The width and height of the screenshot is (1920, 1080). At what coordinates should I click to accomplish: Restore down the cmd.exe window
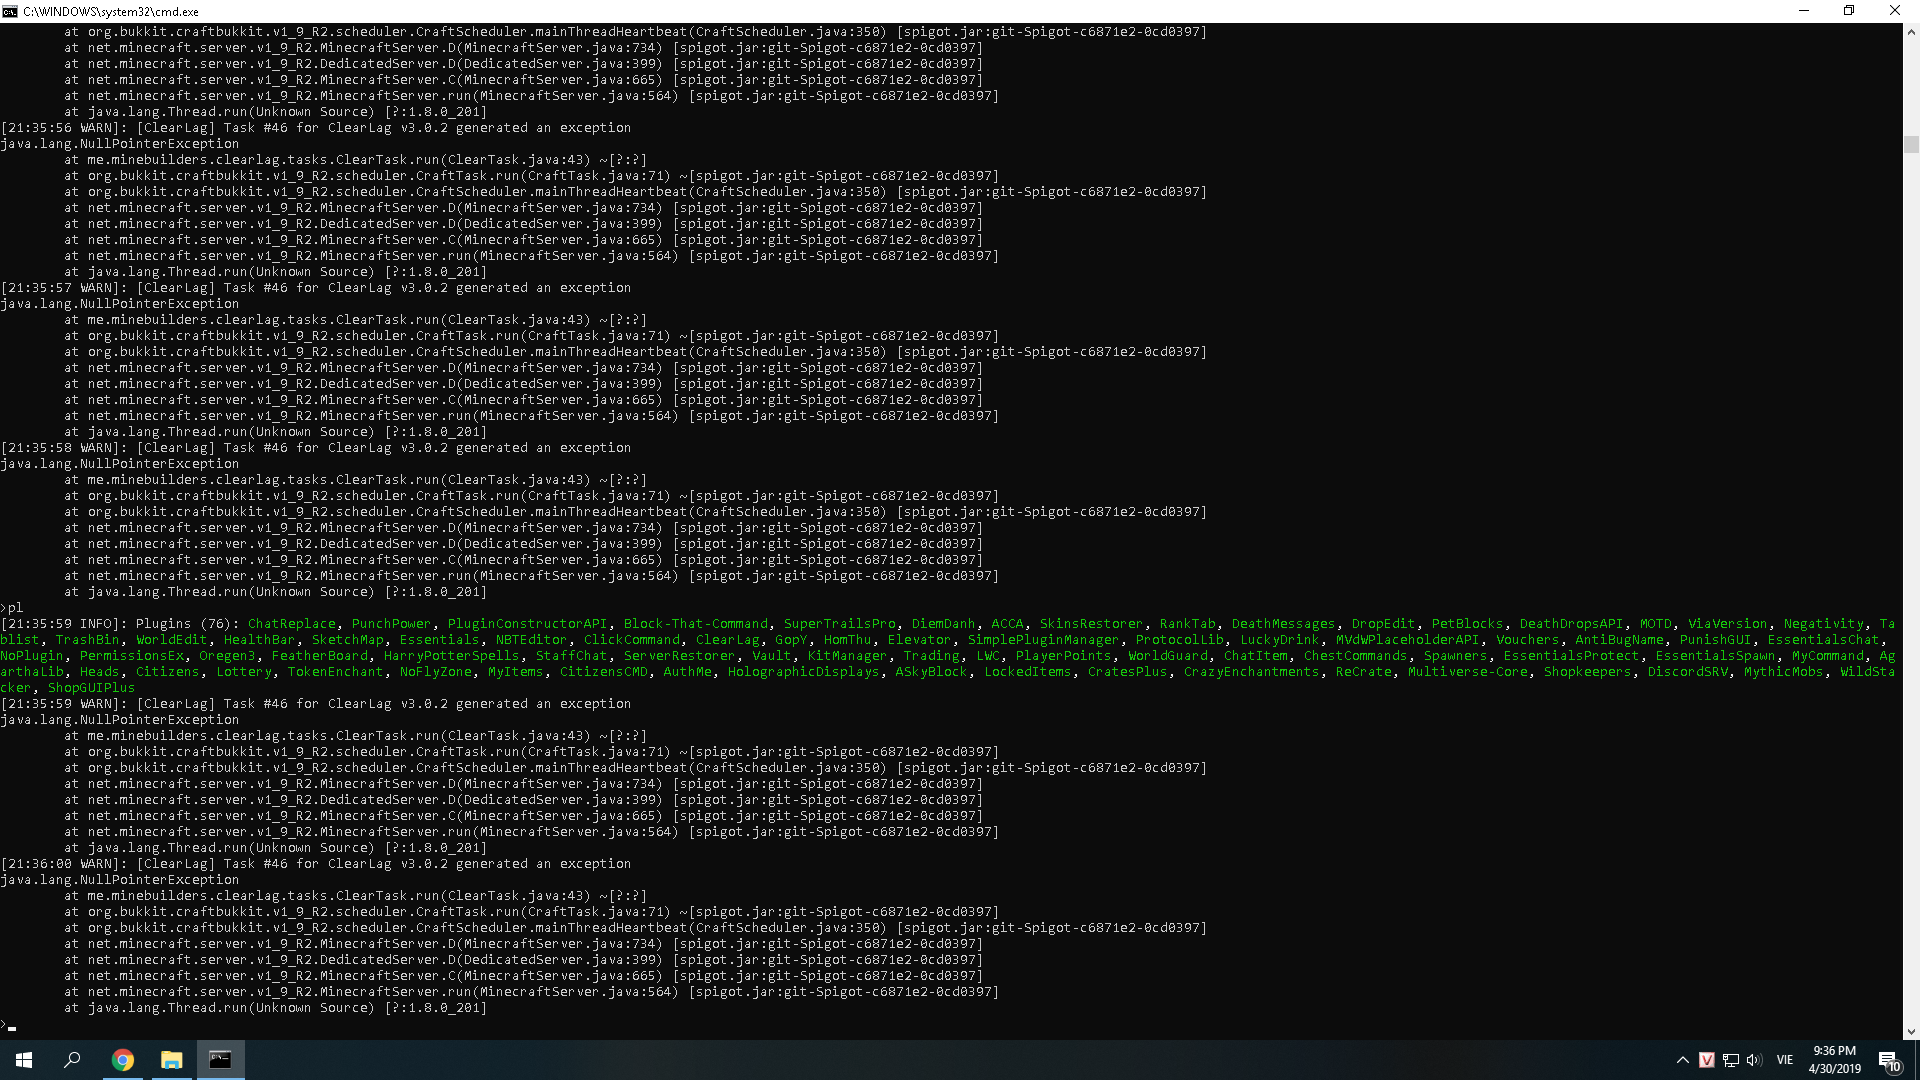coord(1849,11)
